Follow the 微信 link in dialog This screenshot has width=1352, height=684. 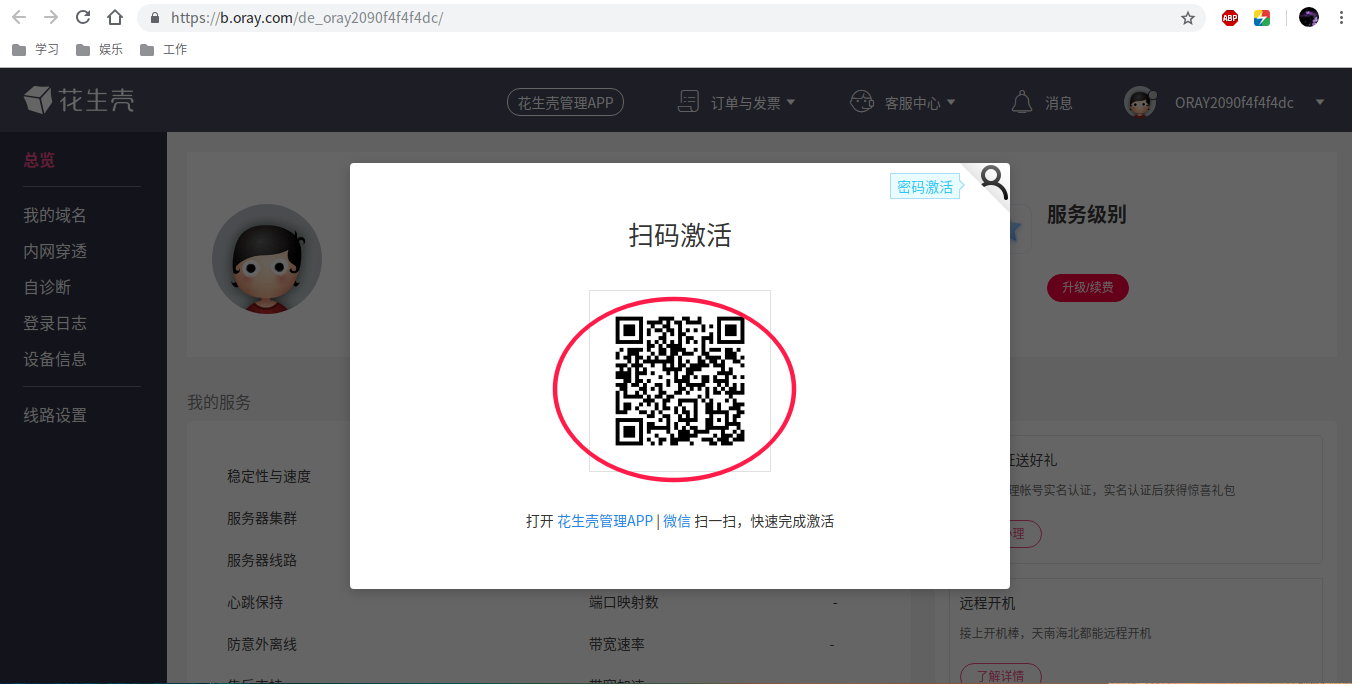(x=677, y=521)
